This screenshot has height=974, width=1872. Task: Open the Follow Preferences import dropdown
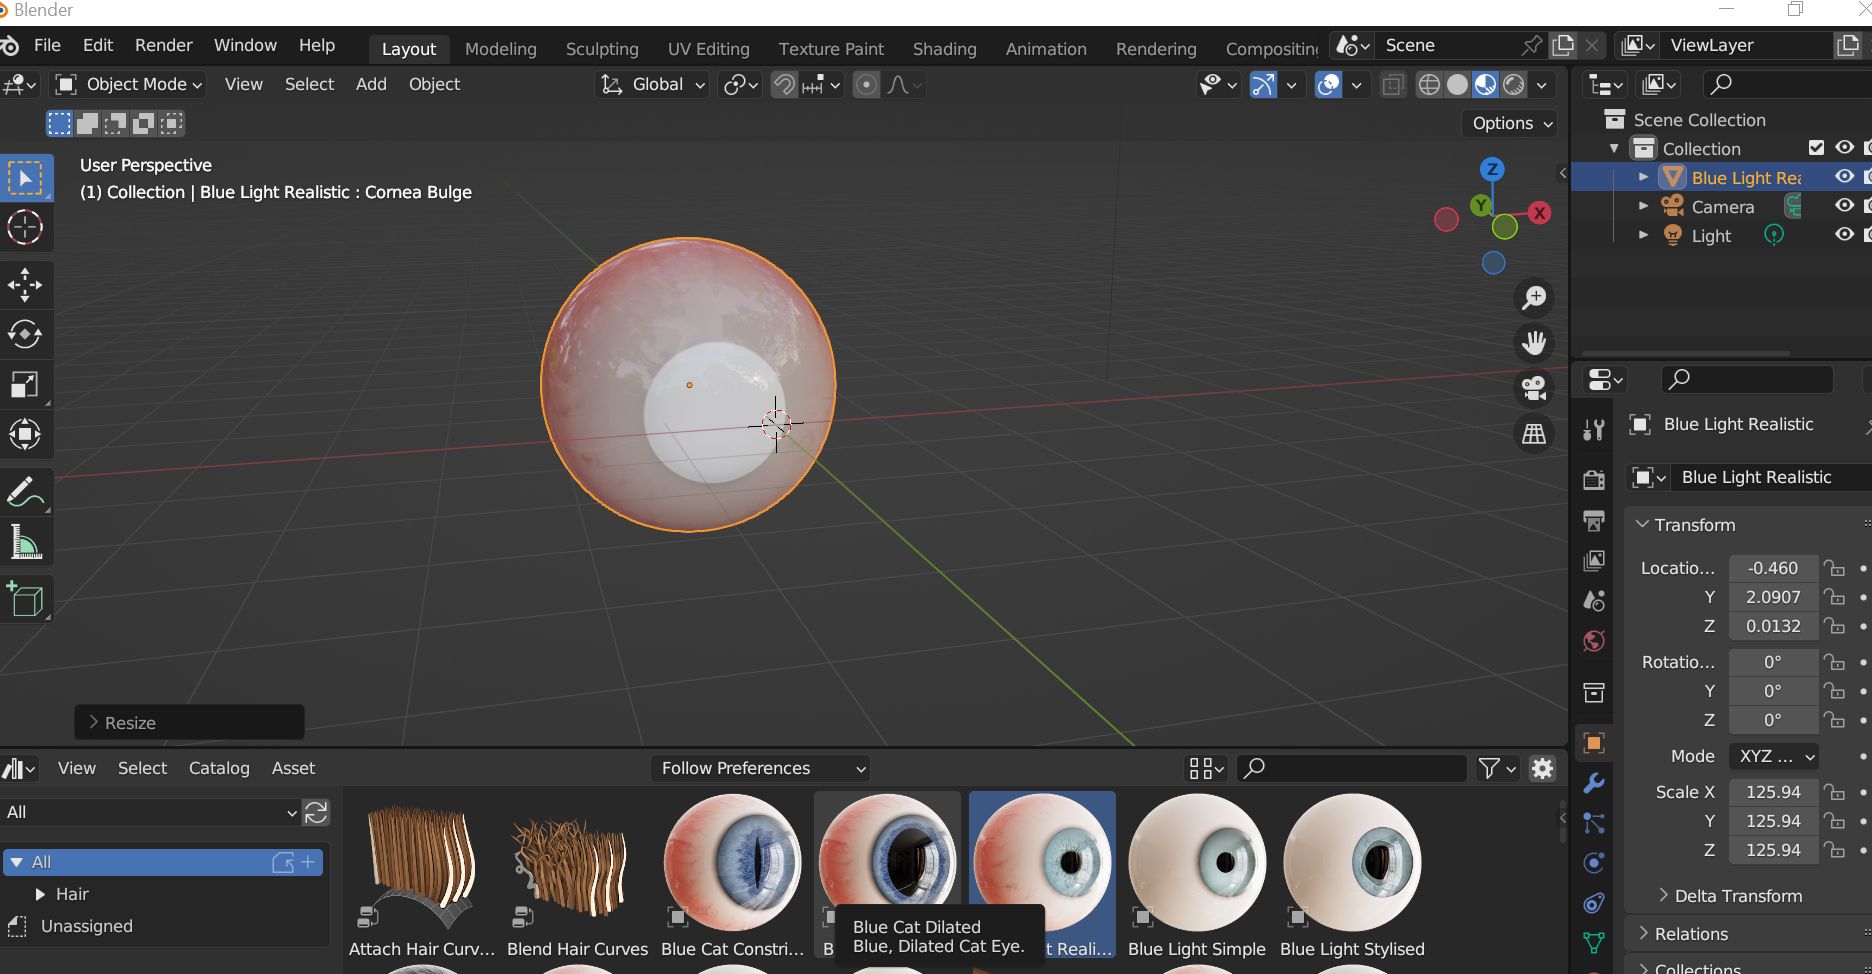(x=761, y=768)
